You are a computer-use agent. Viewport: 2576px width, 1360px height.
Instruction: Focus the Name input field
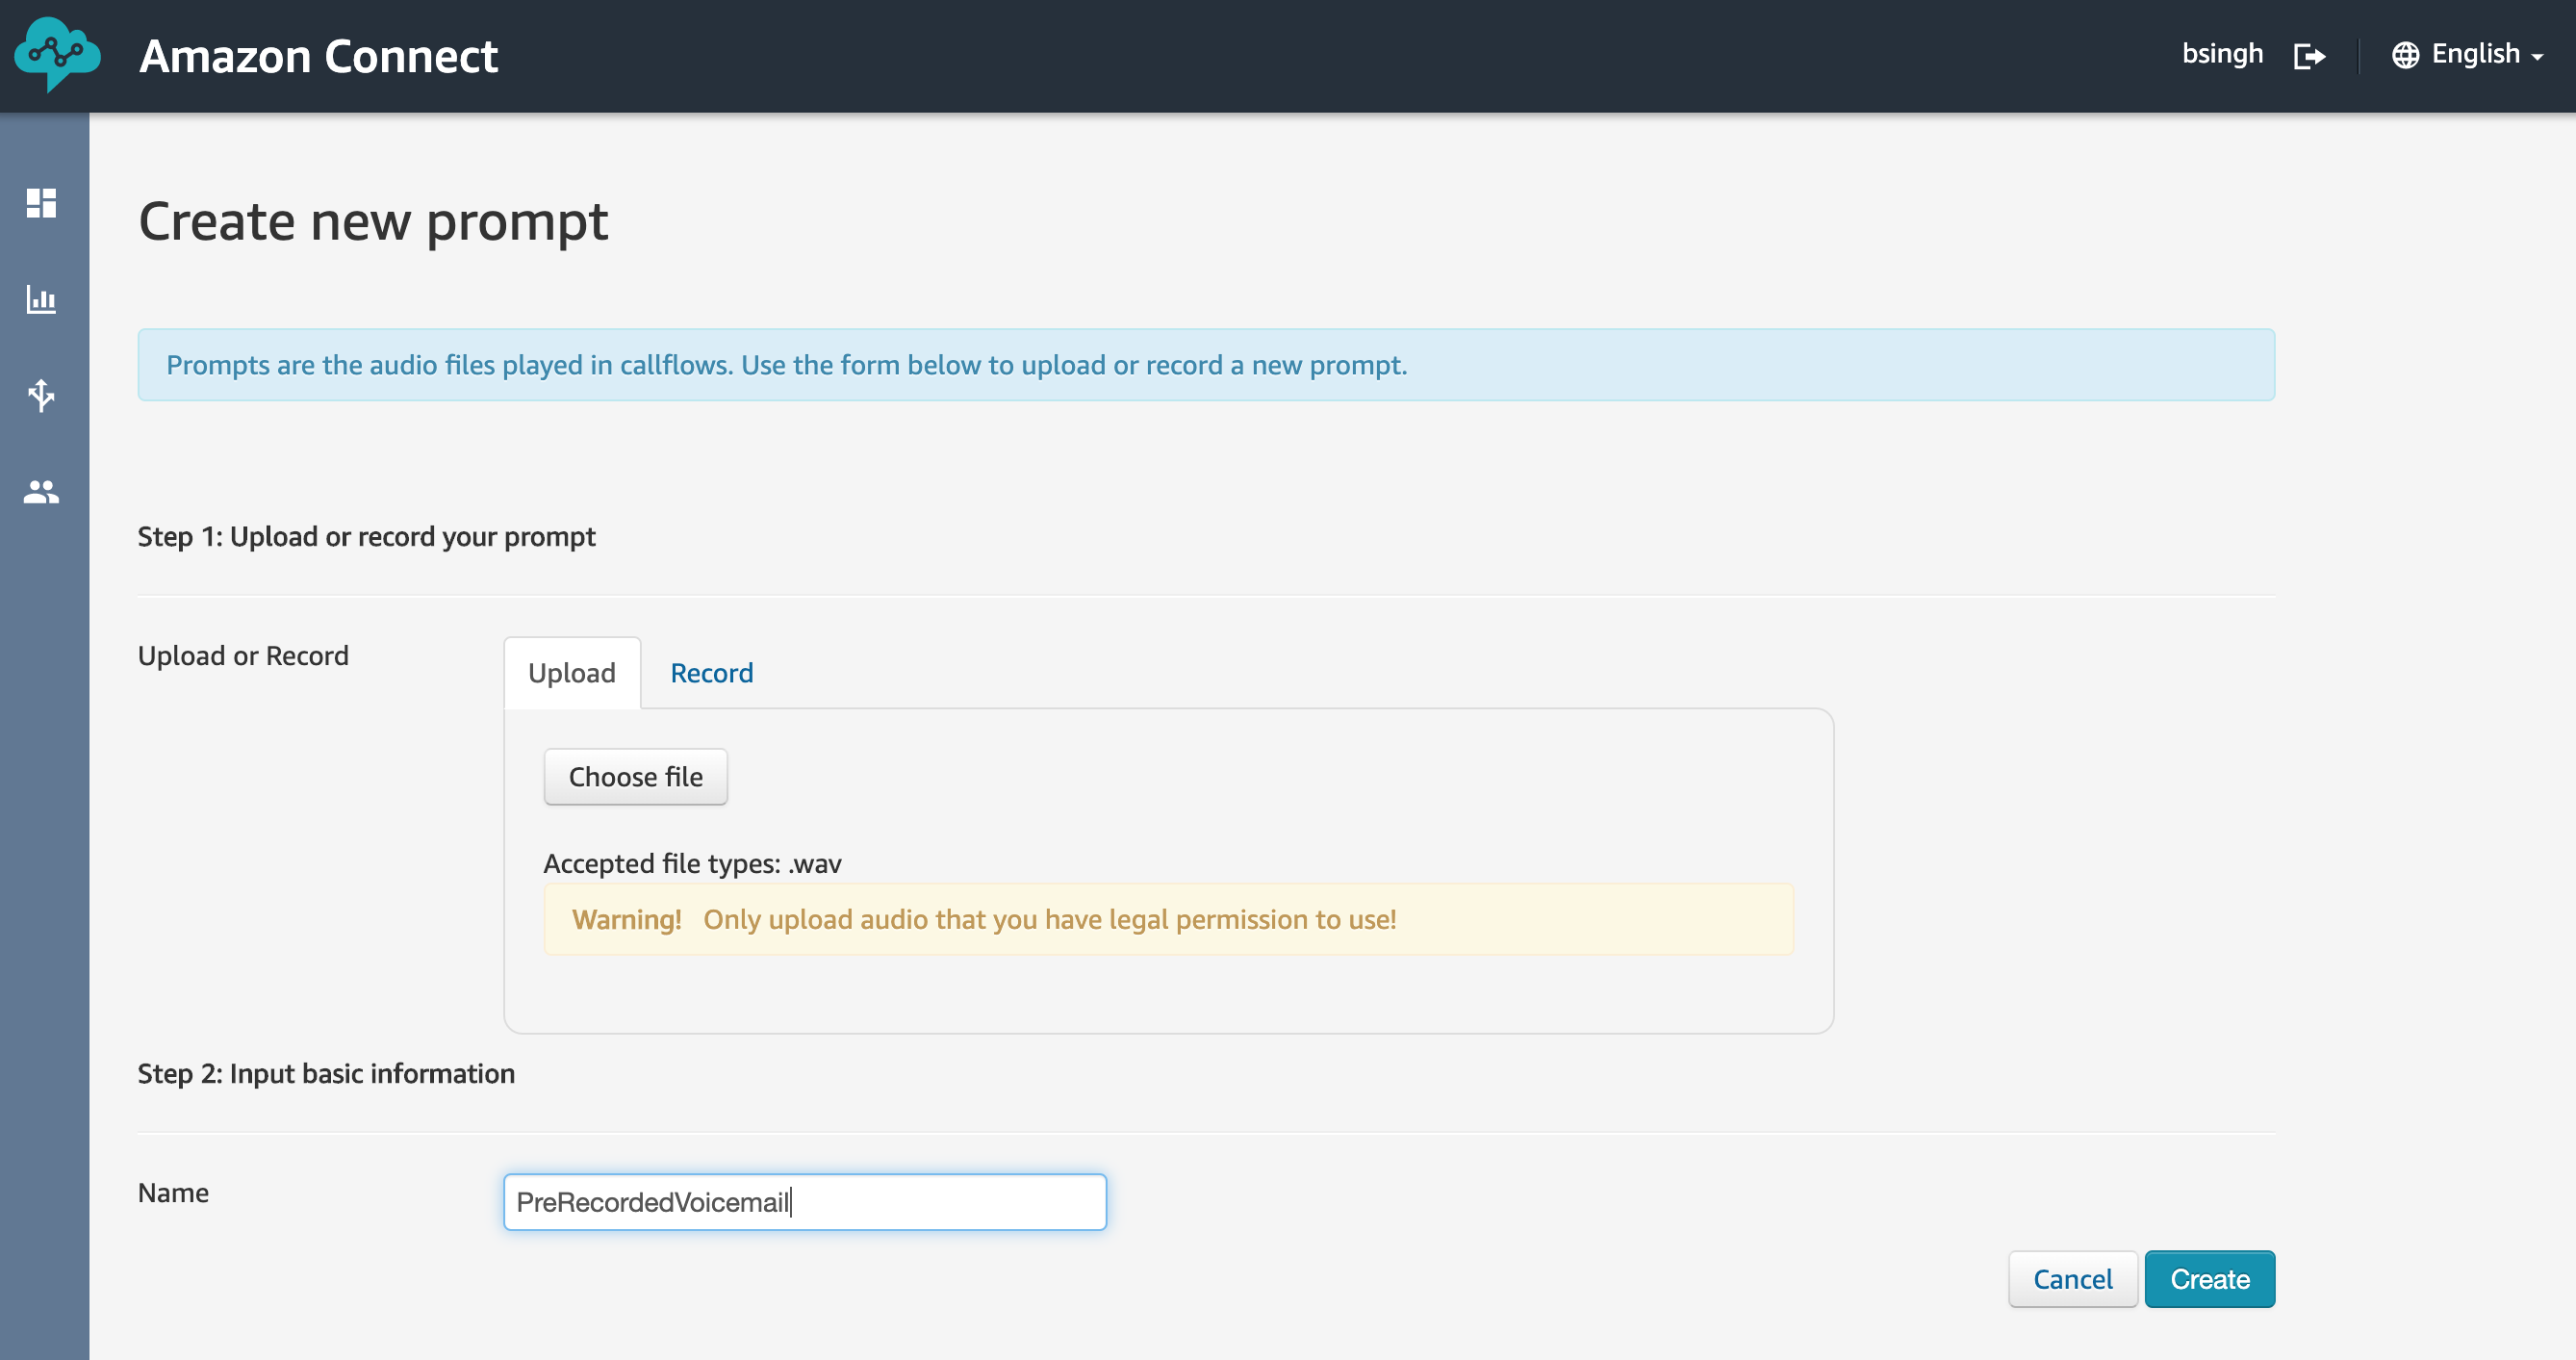coord(805,1202)
